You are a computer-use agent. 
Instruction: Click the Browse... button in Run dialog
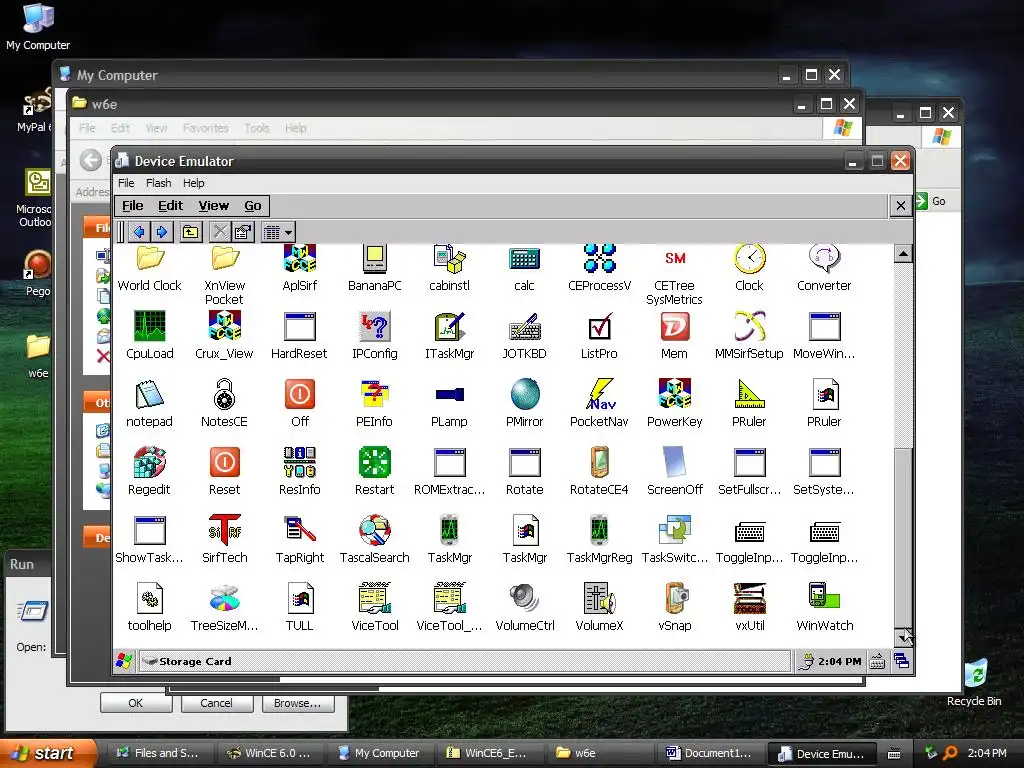(x=298, y=703)
